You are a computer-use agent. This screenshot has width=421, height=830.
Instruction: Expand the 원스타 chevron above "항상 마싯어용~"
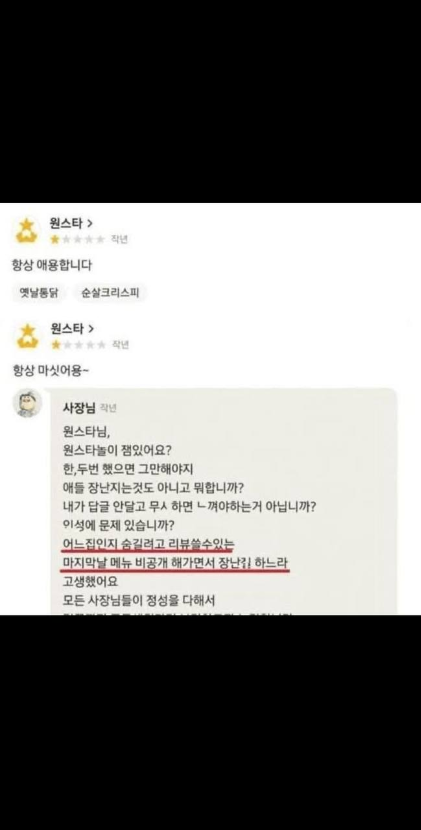(x=91, y=329)
